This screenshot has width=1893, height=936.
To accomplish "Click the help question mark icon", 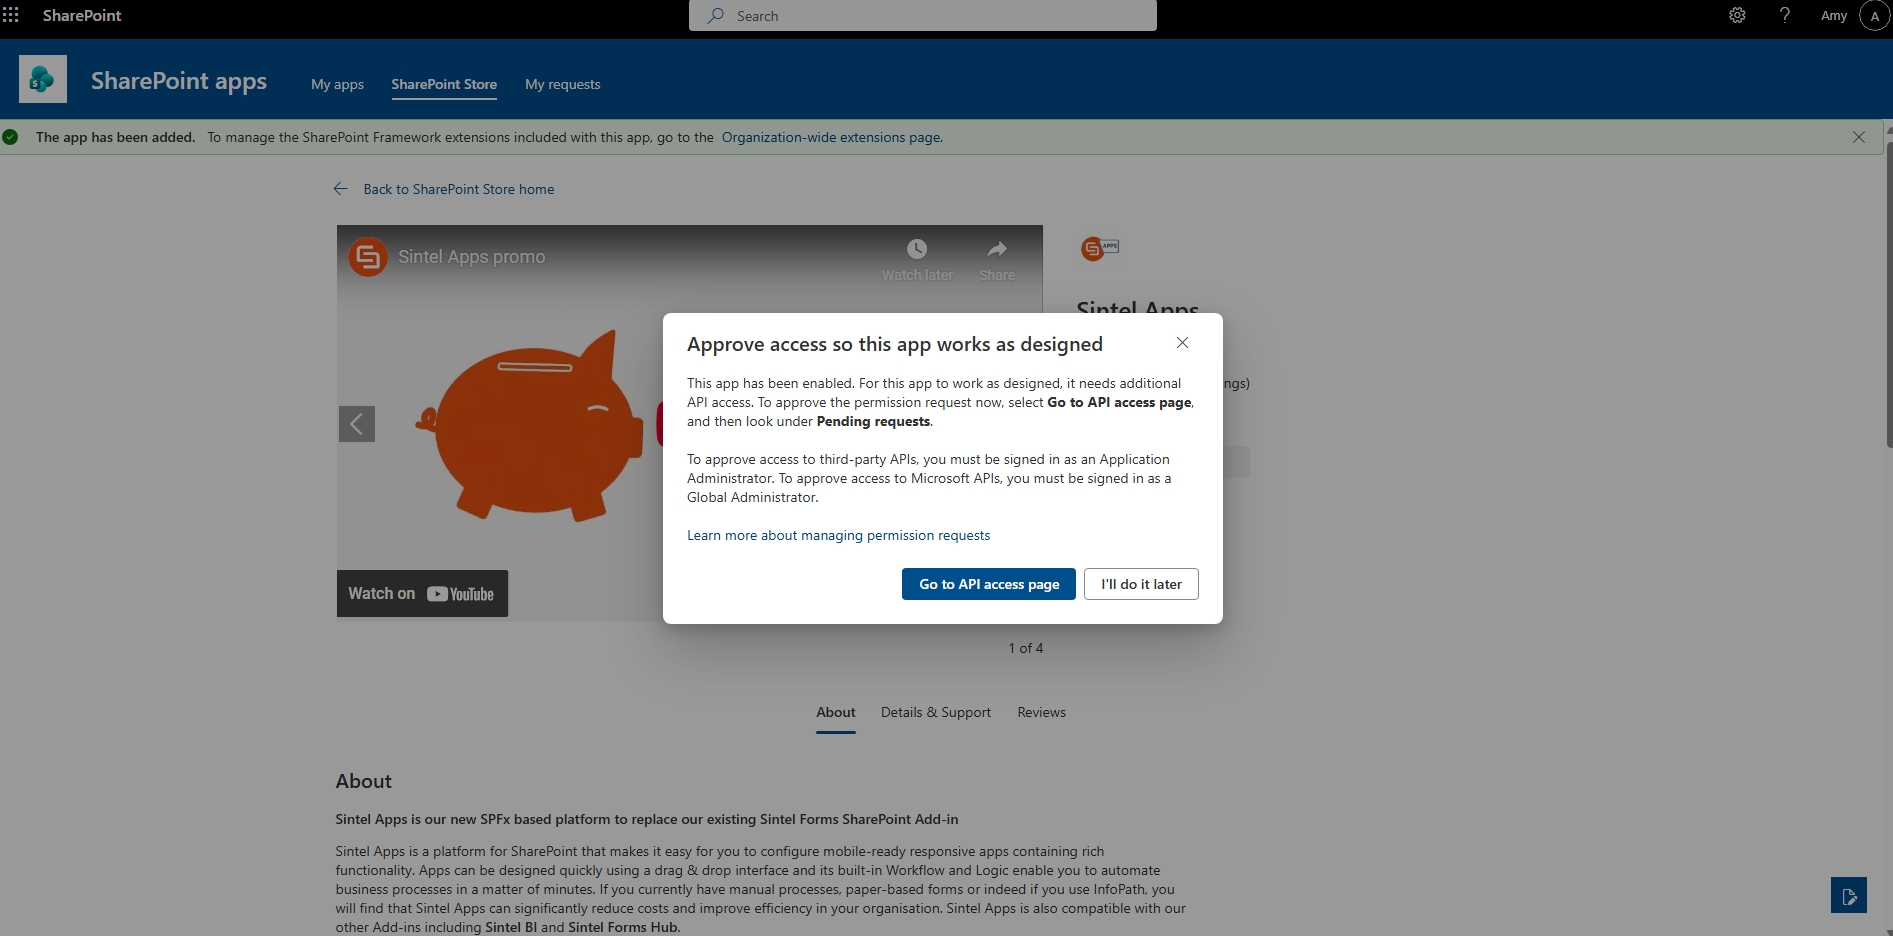I will [1785, 15].
